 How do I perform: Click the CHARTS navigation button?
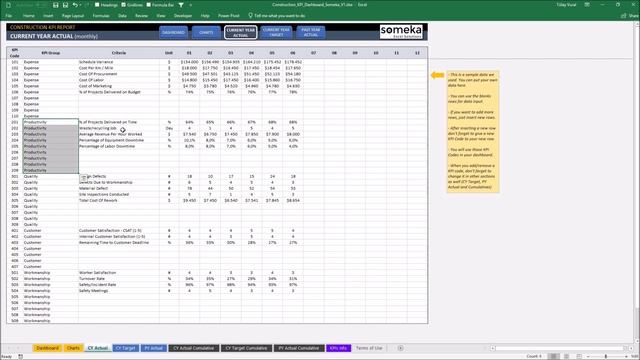point(206,32)
